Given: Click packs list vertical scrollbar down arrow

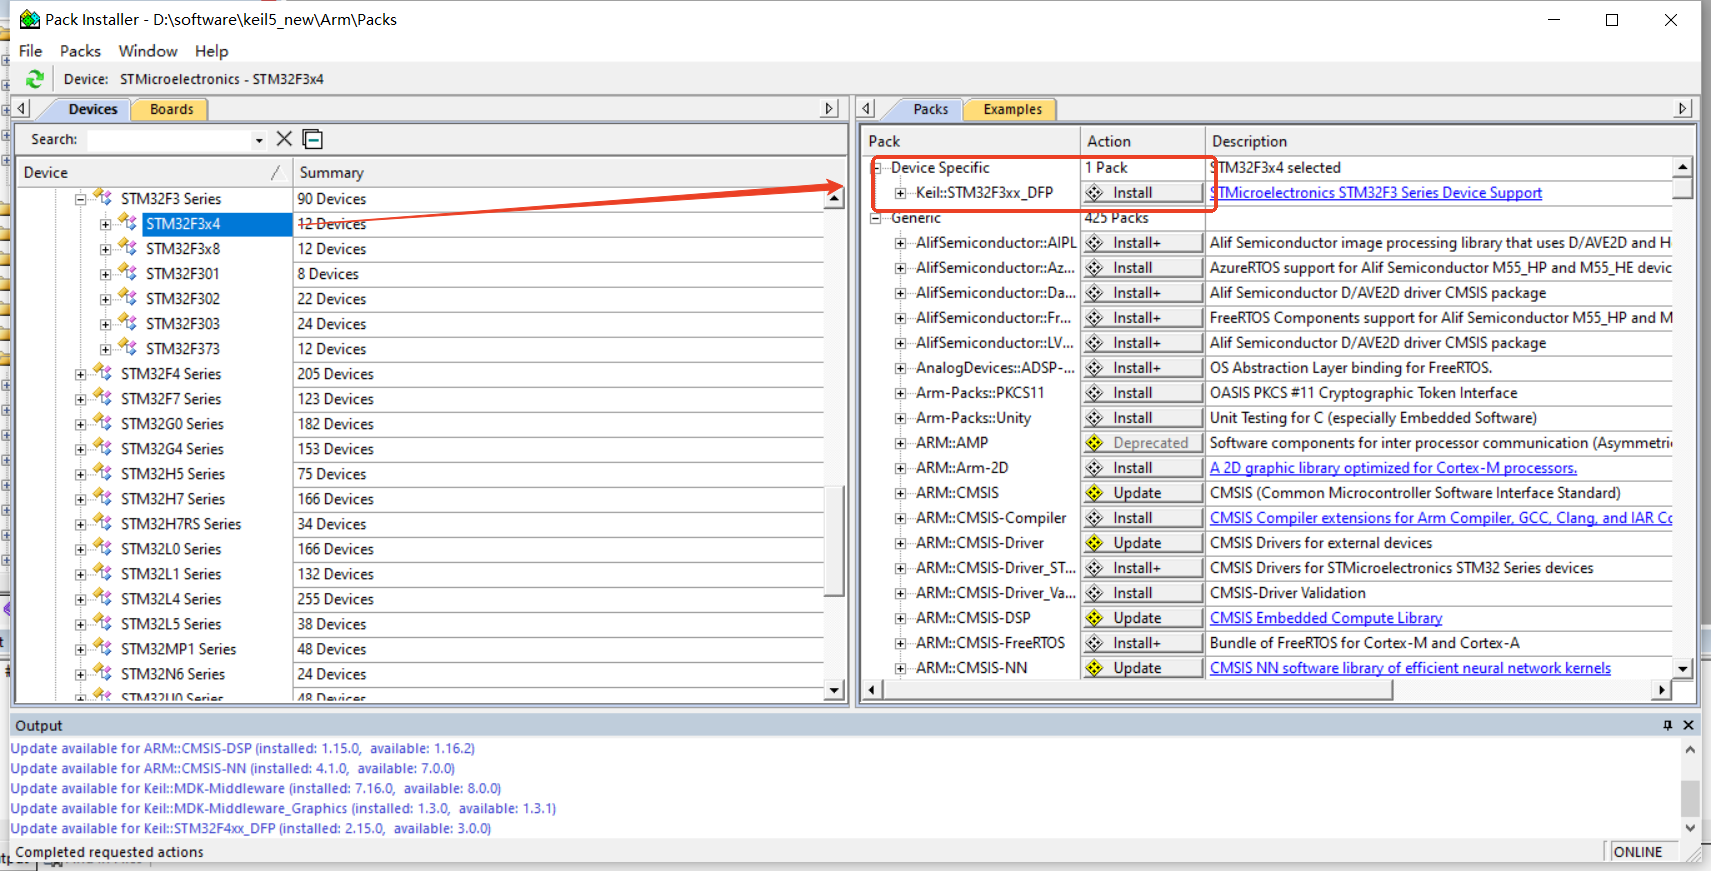Looking at the screenshot, I should pos(1683,669).
